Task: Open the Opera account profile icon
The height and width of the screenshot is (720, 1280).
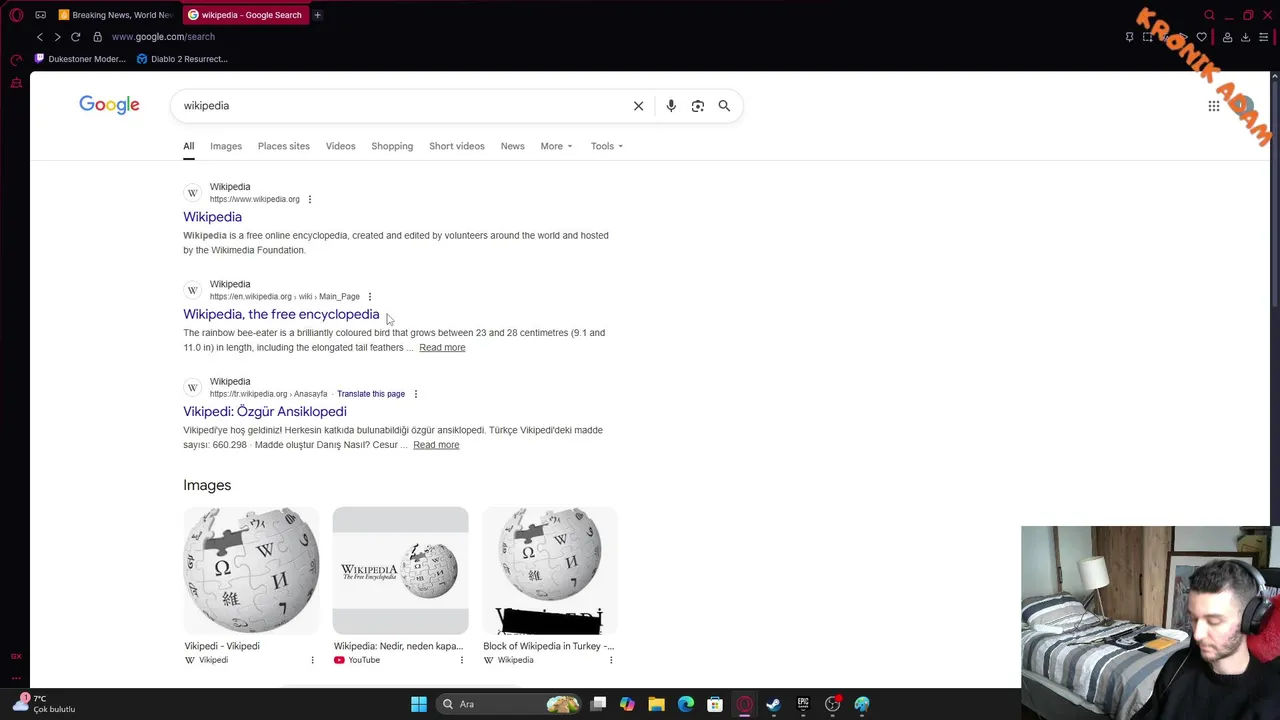Action: (x=1227, y=37)
